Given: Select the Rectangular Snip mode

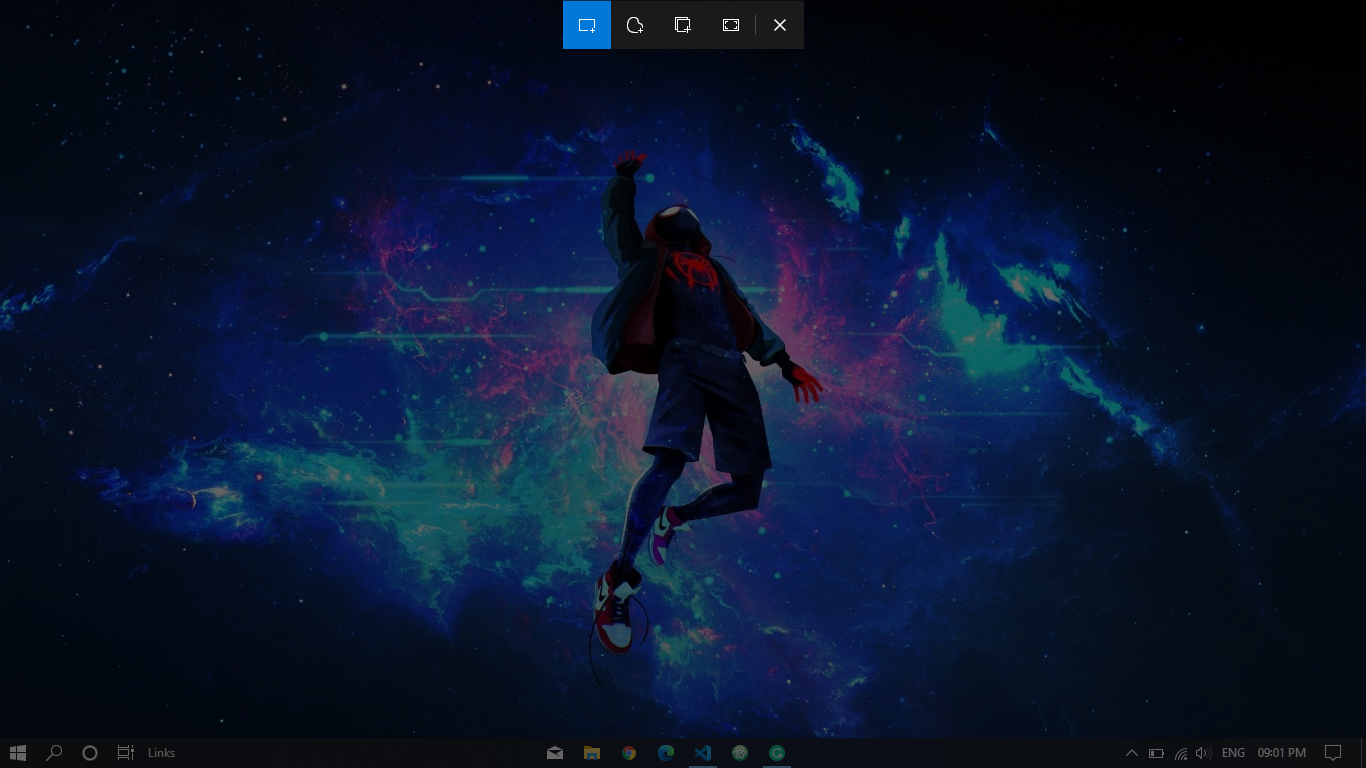Looking at the screenshot, I should point(587,25).
